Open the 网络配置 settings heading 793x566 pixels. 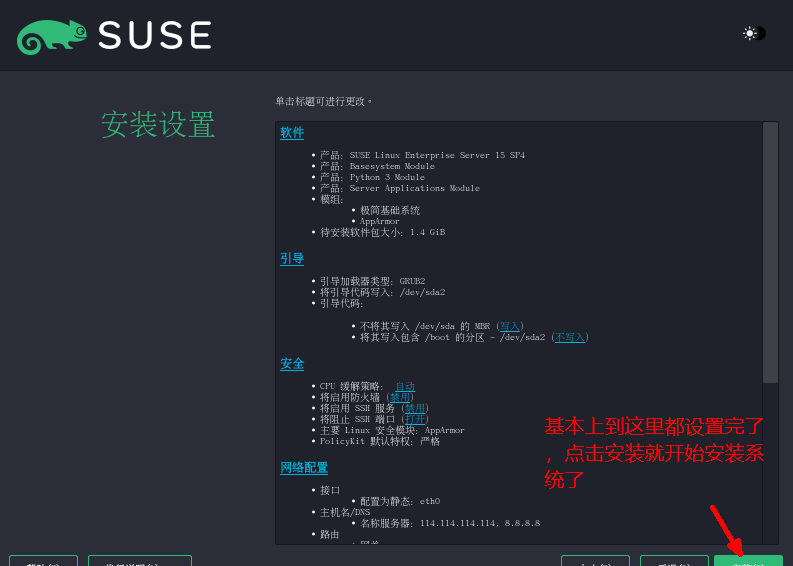tap(304, 467)
